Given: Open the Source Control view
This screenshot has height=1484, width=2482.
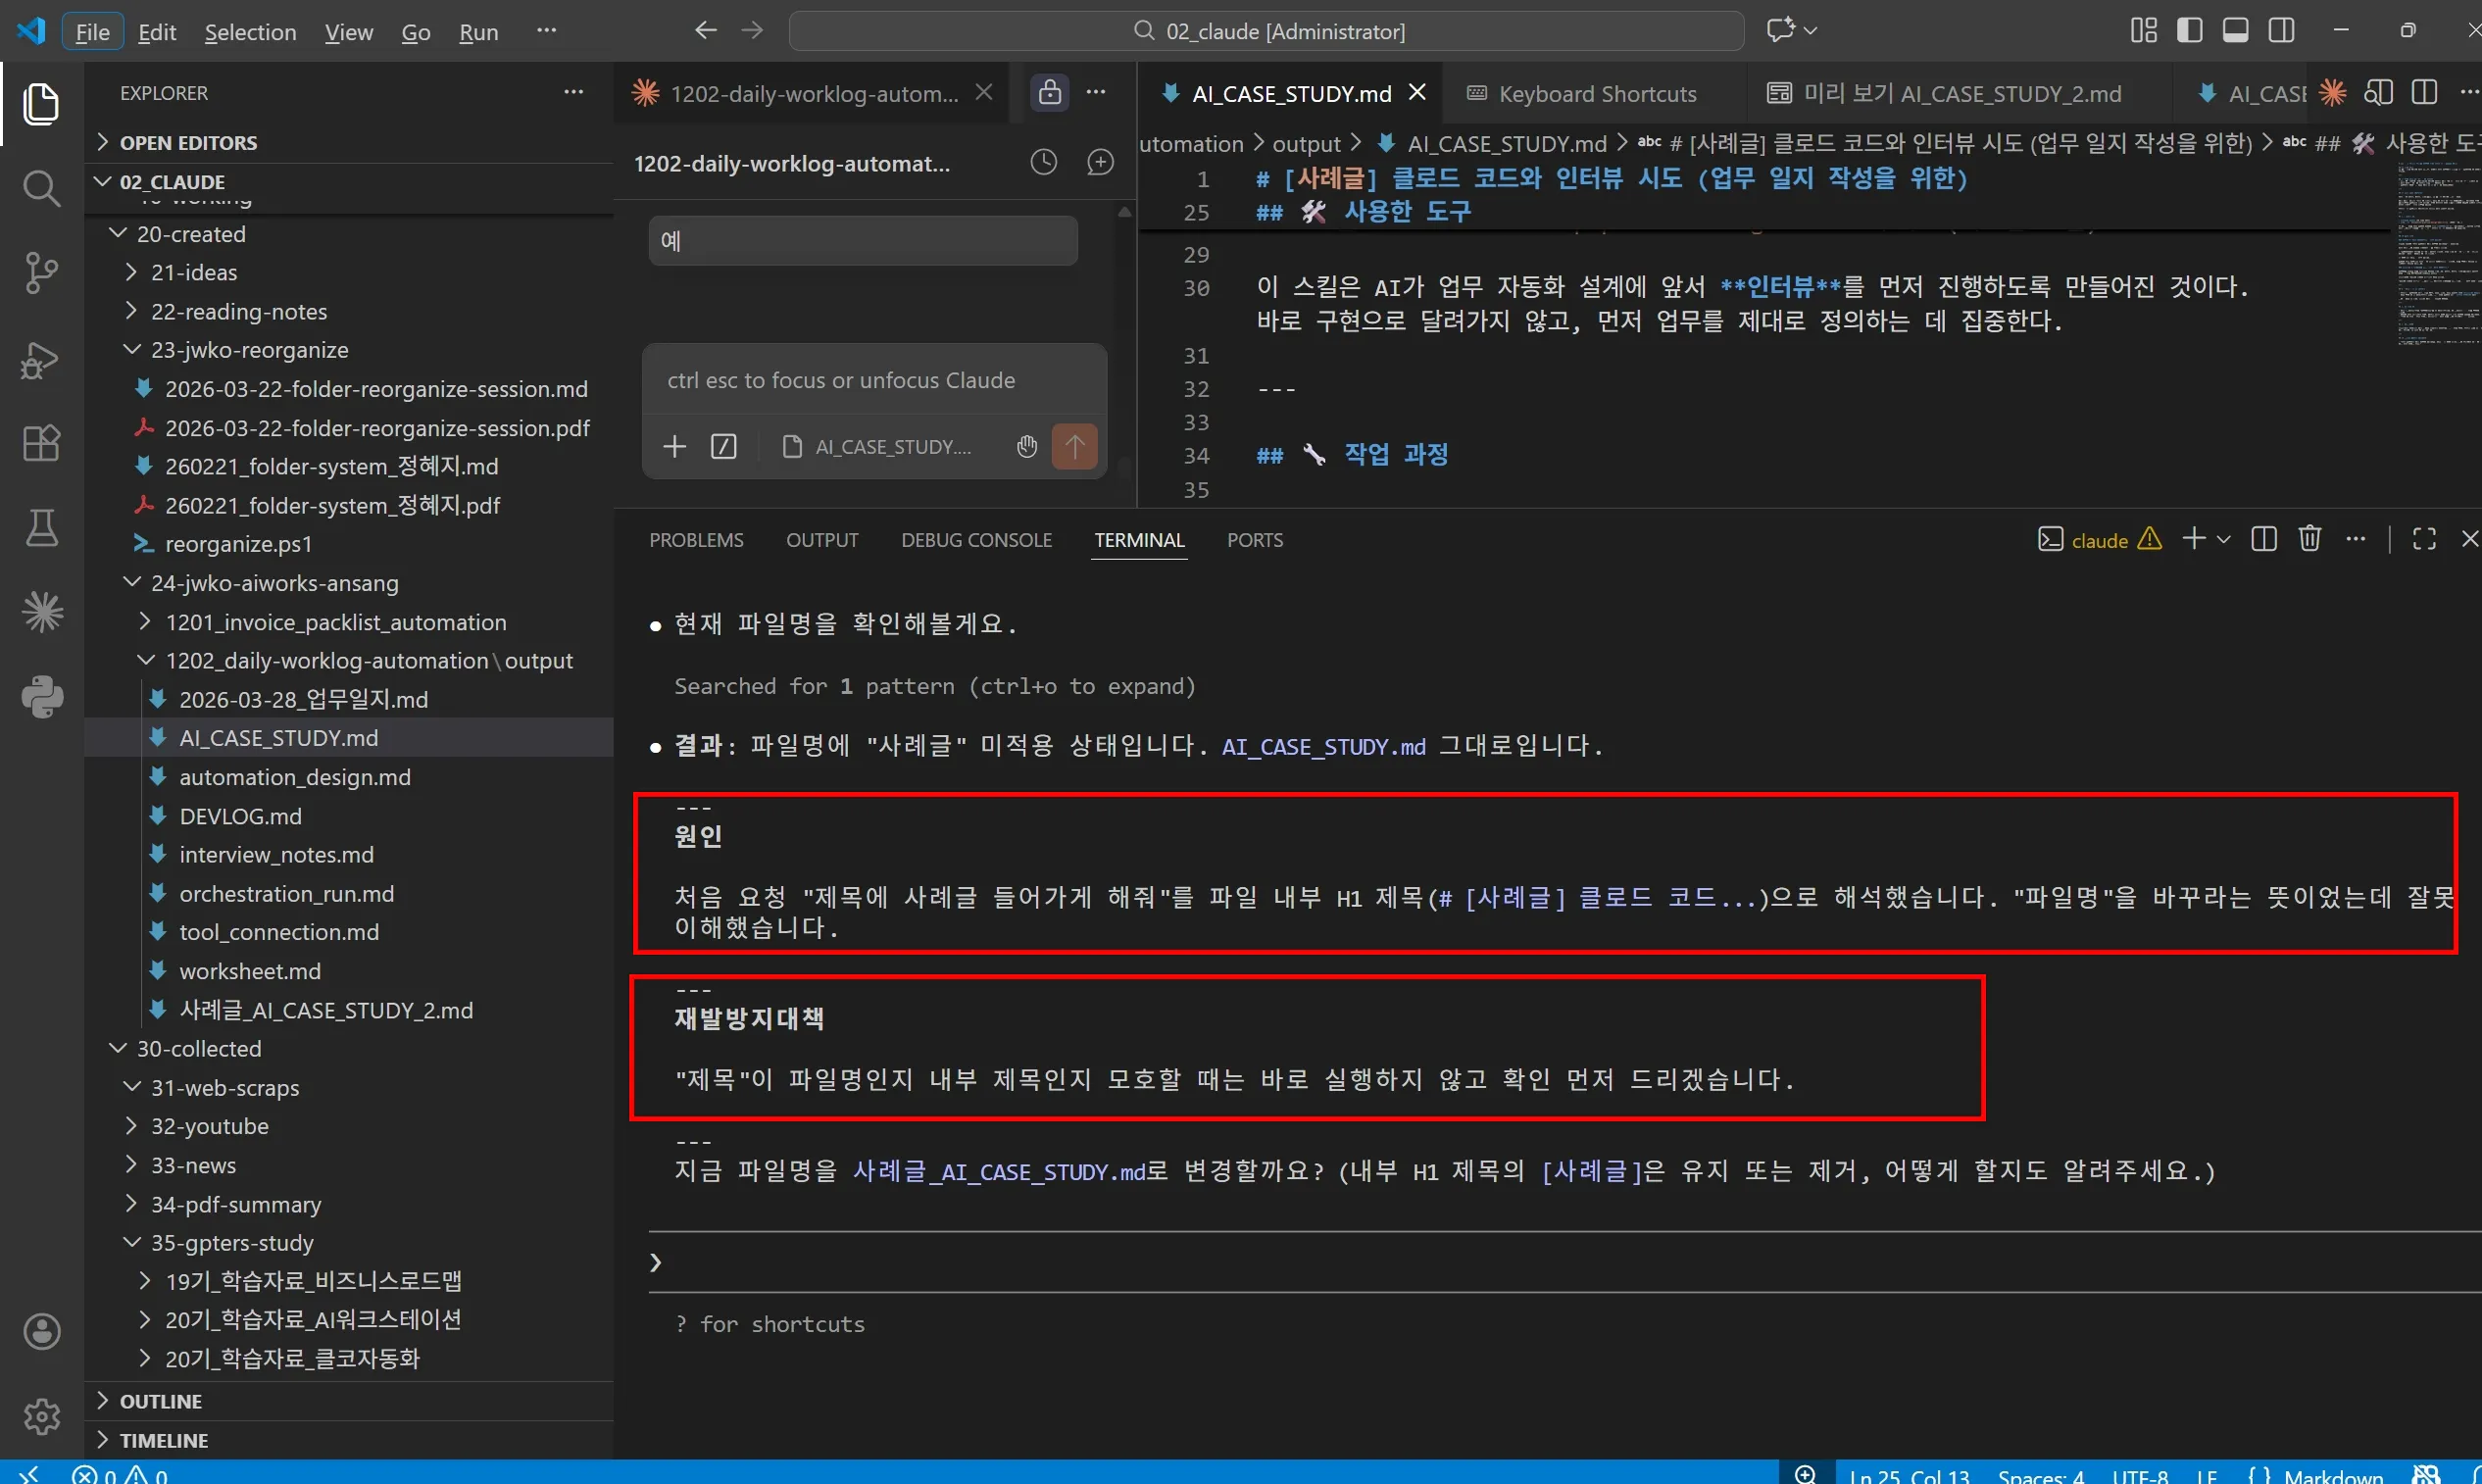Looking at the screenshot, I should tap(41, 273).
